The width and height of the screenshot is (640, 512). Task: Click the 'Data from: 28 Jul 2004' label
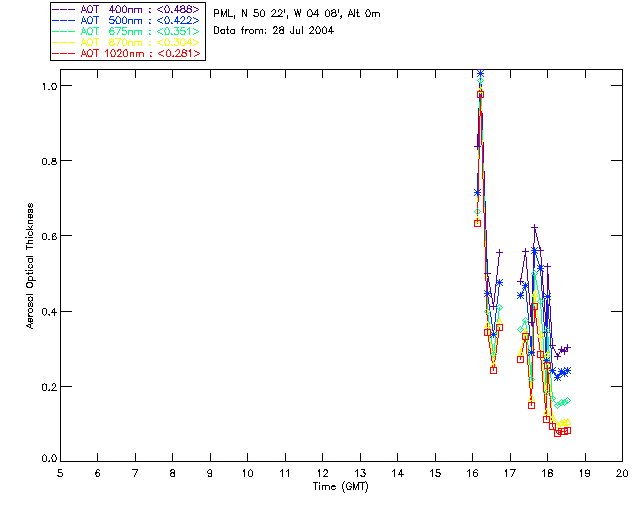click(273, 30)
